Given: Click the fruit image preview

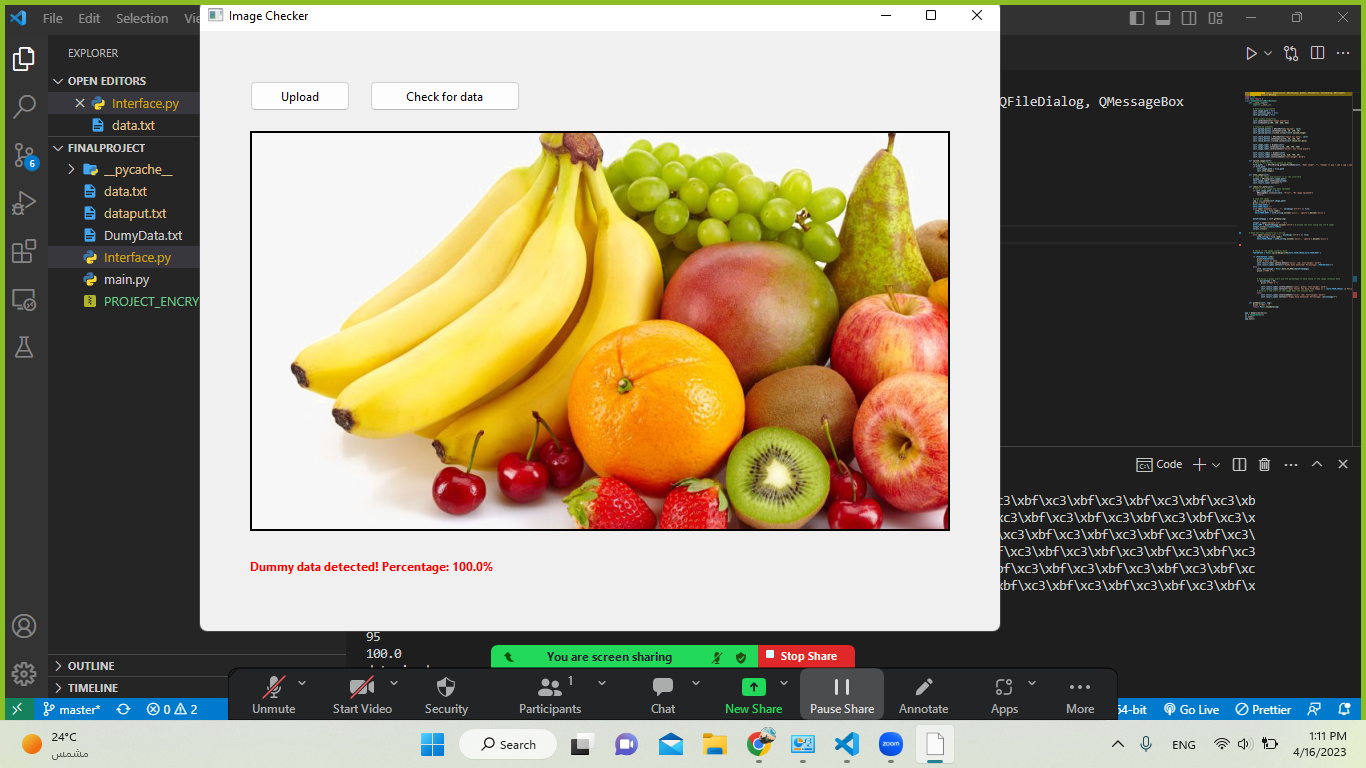Looking at the screenshot, I should coord(599,330).
